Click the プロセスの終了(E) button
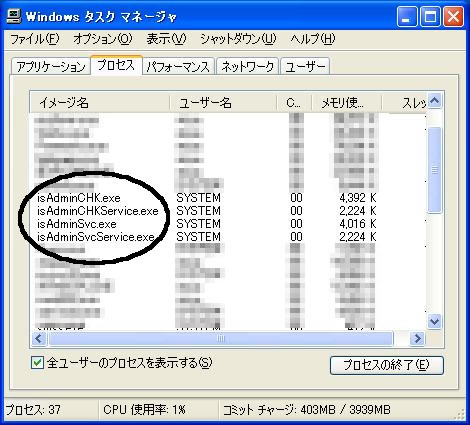The image size is (470, 425). click(387, 365)
